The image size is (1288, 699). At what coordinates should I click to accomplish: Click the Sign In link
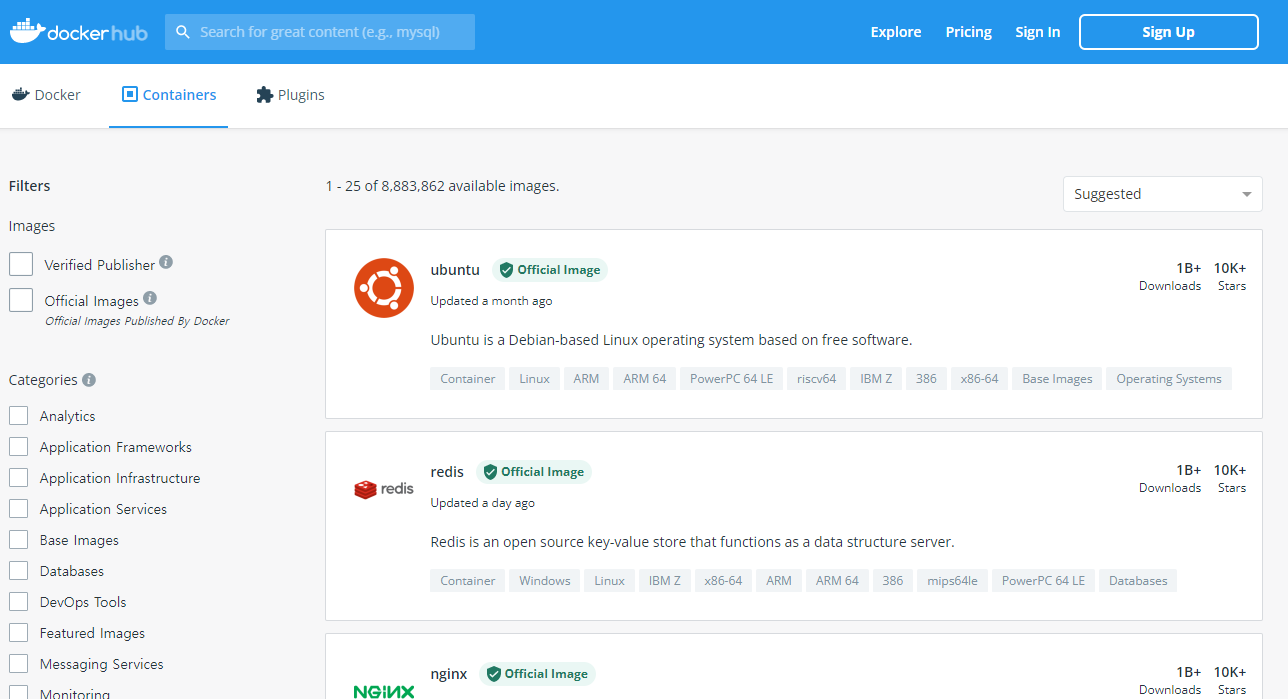click(1038, 32)
